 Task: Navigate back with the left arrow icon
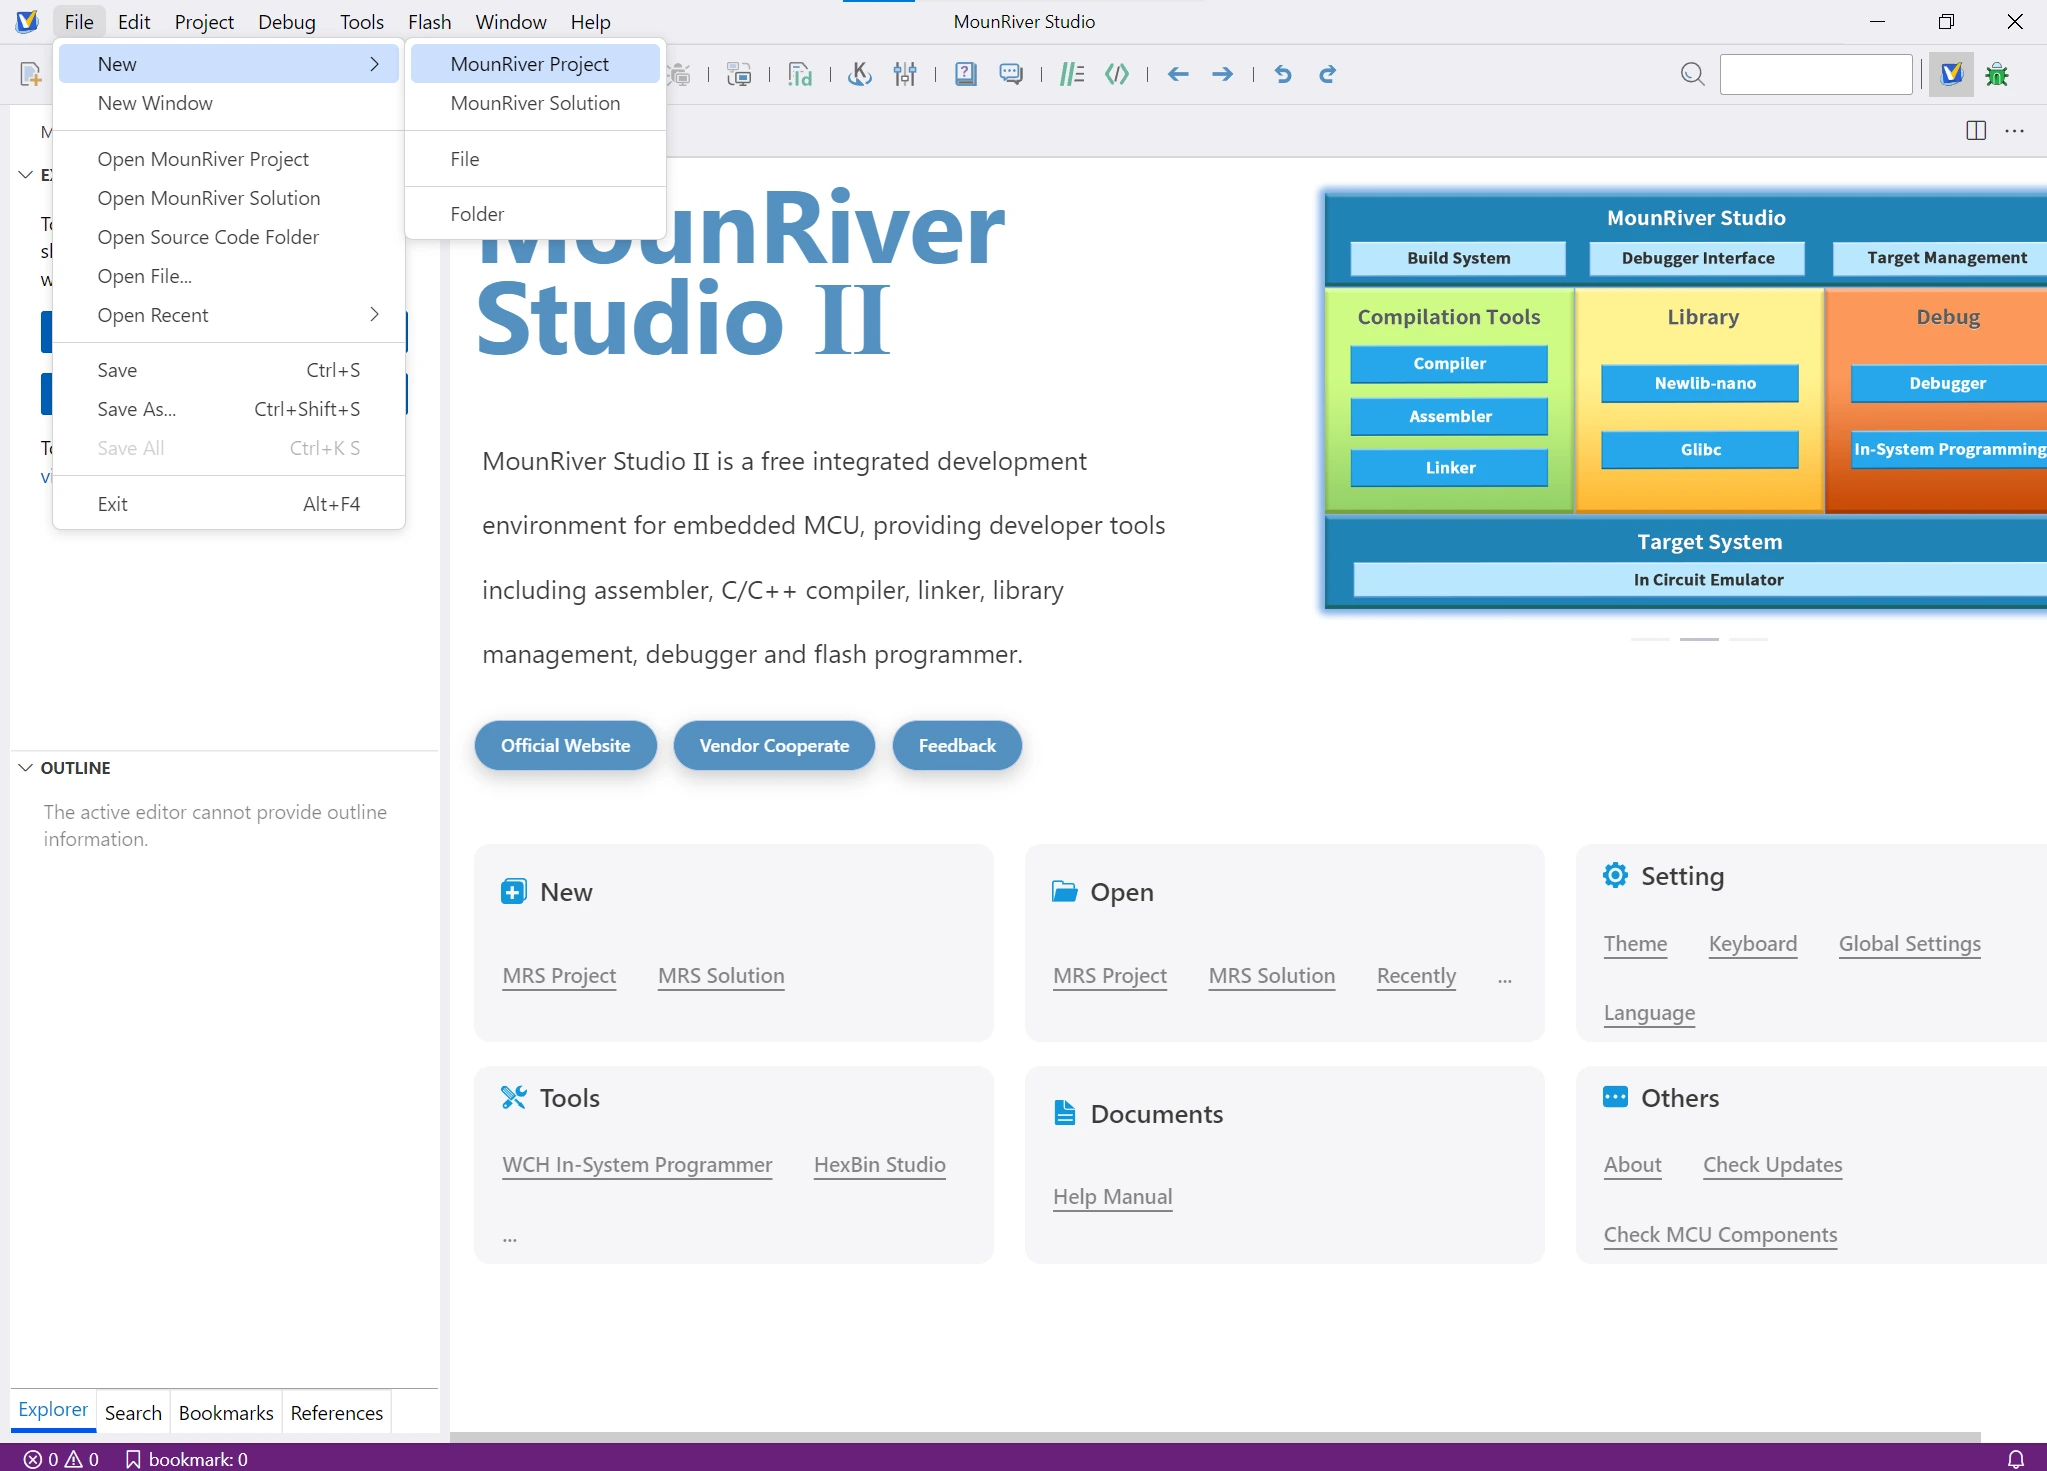pyautogui.click(x=1178, y=74)
